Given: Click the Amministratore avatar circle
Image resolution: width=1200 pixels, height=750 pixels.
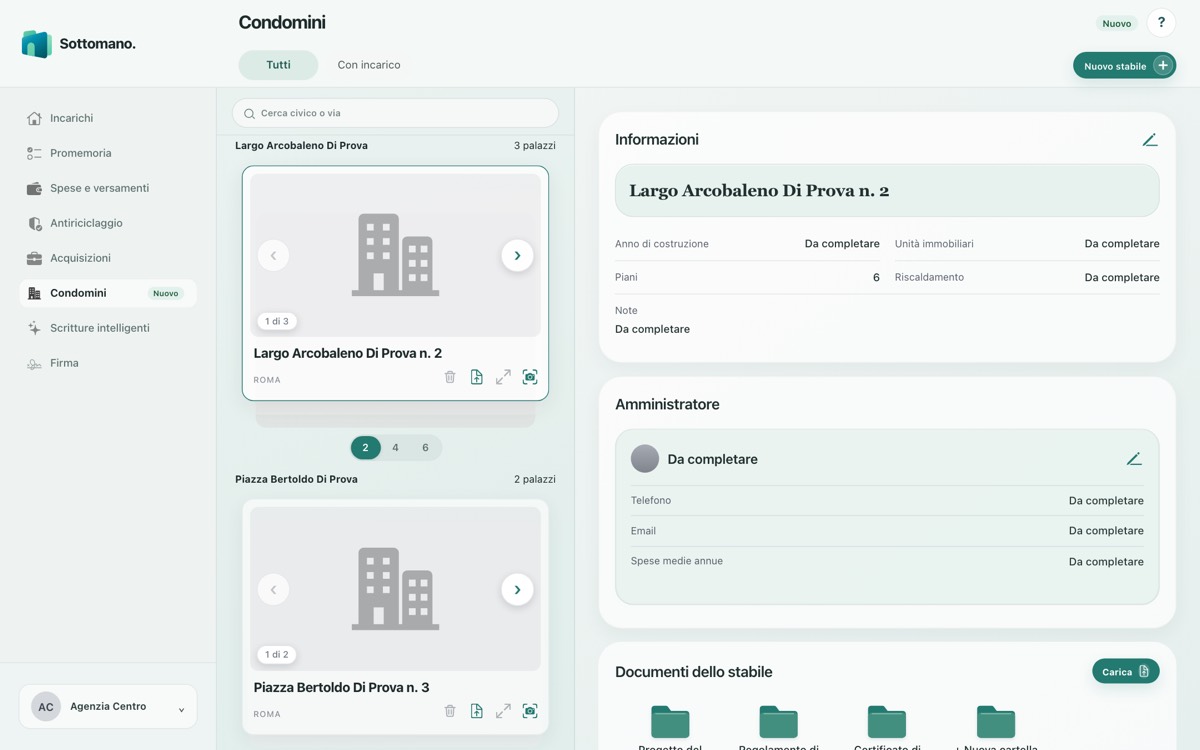Looking at the screenshot, I should point(645,459).
